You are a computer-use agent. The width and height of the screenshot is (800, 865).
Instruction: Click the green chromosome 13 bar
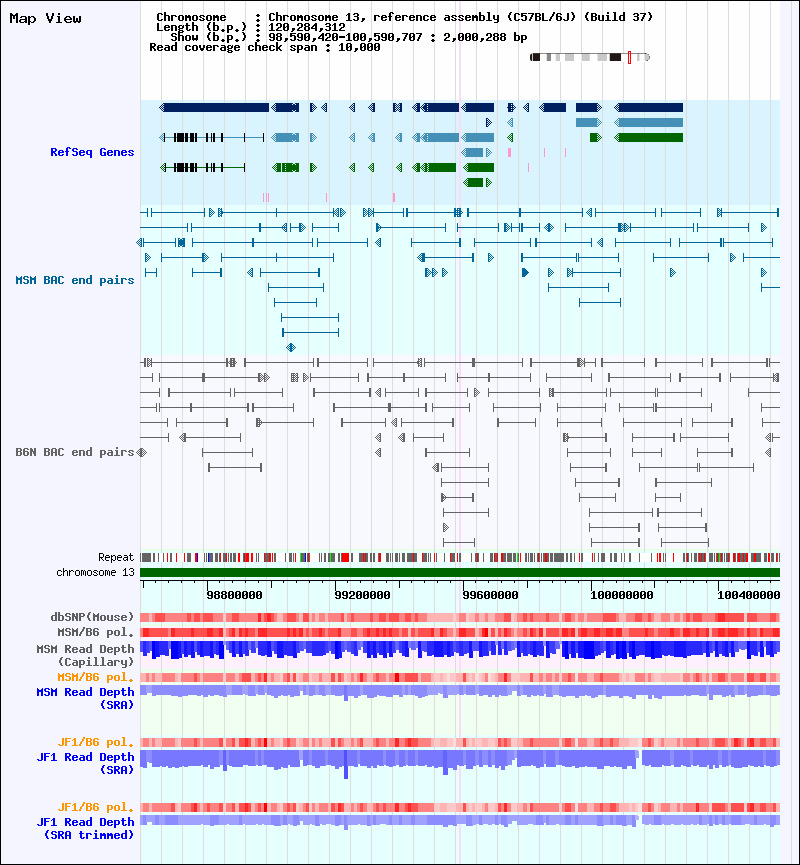pyautogui.click(x=460, y=573)
